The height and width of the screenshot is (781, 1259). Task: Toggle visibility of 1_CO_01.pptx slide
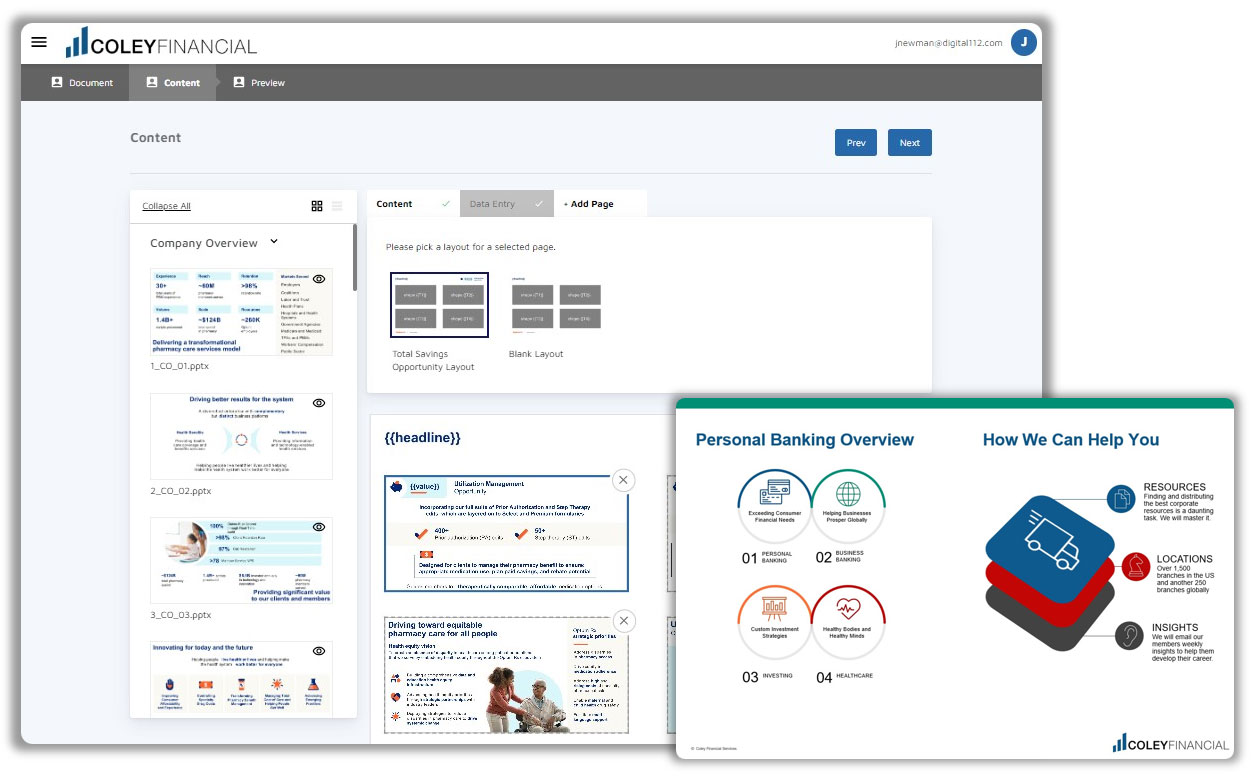(319, 280)
